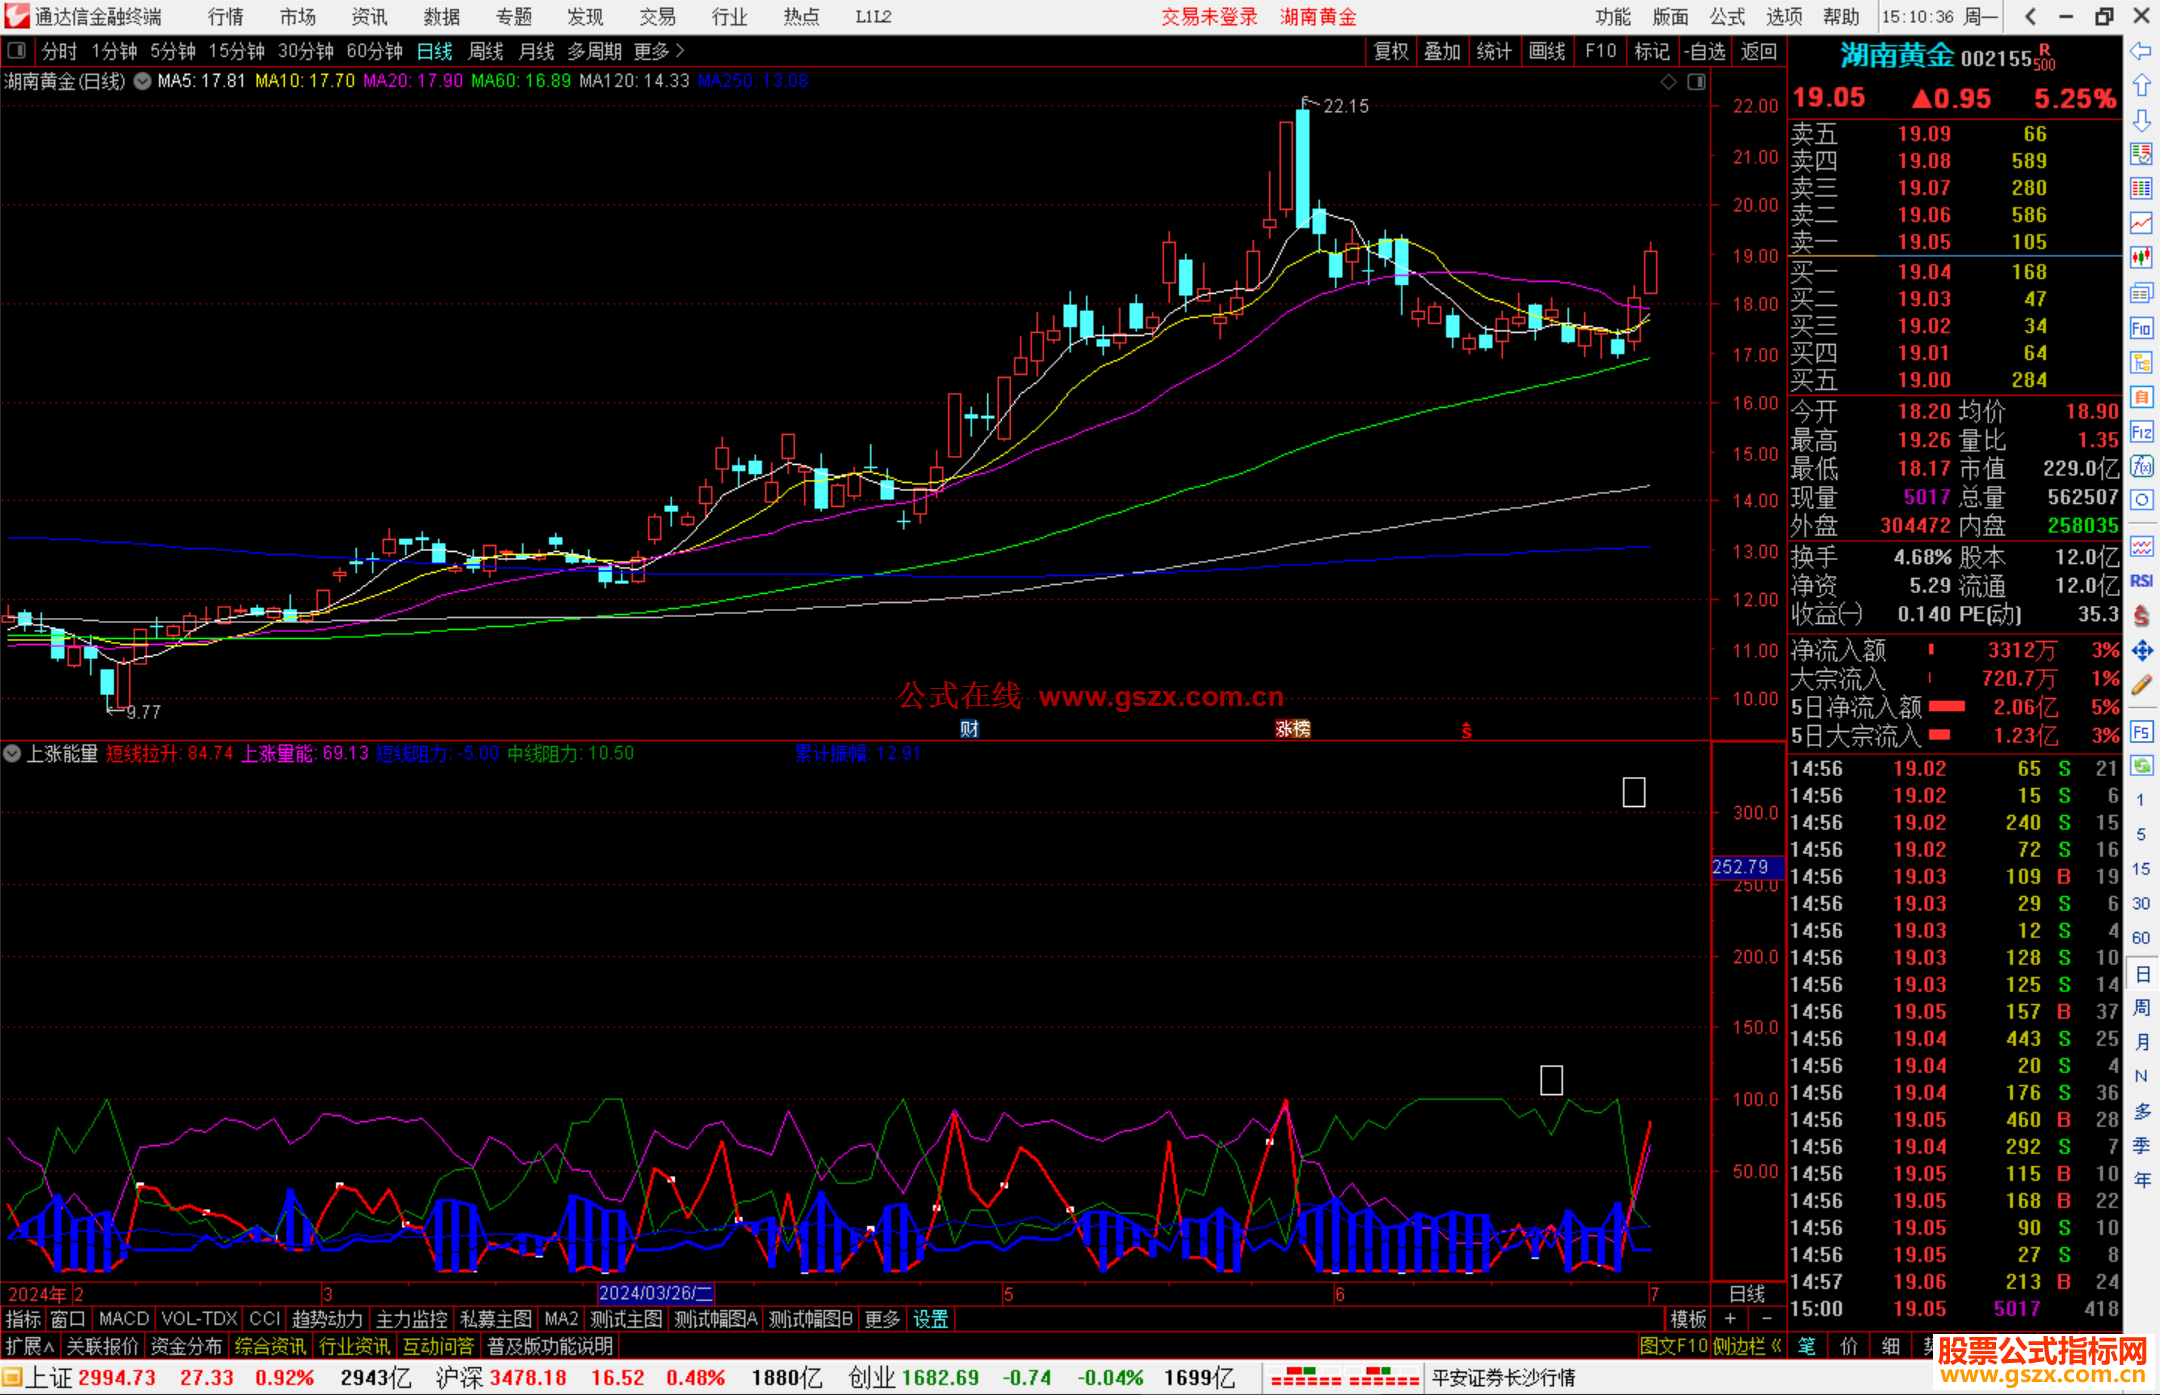Toggle panel layout icon before 分时
The height and width of the screenshot is (1395, 2160).
point(17,50)
